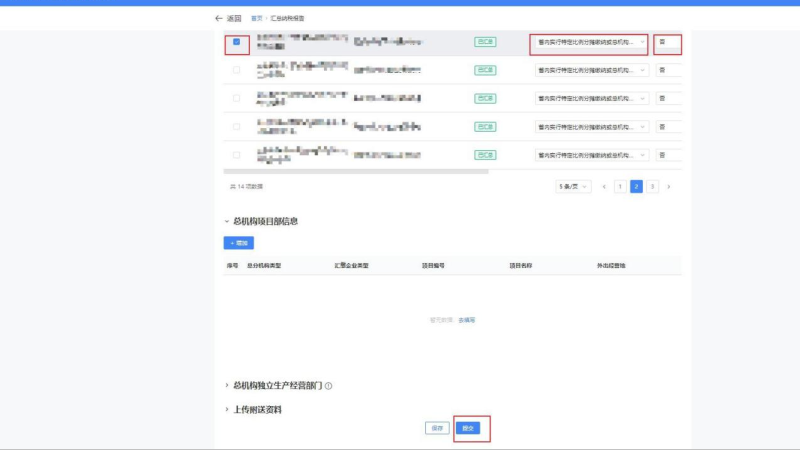Uncheck the checked first row checkbox

[236, 42]
